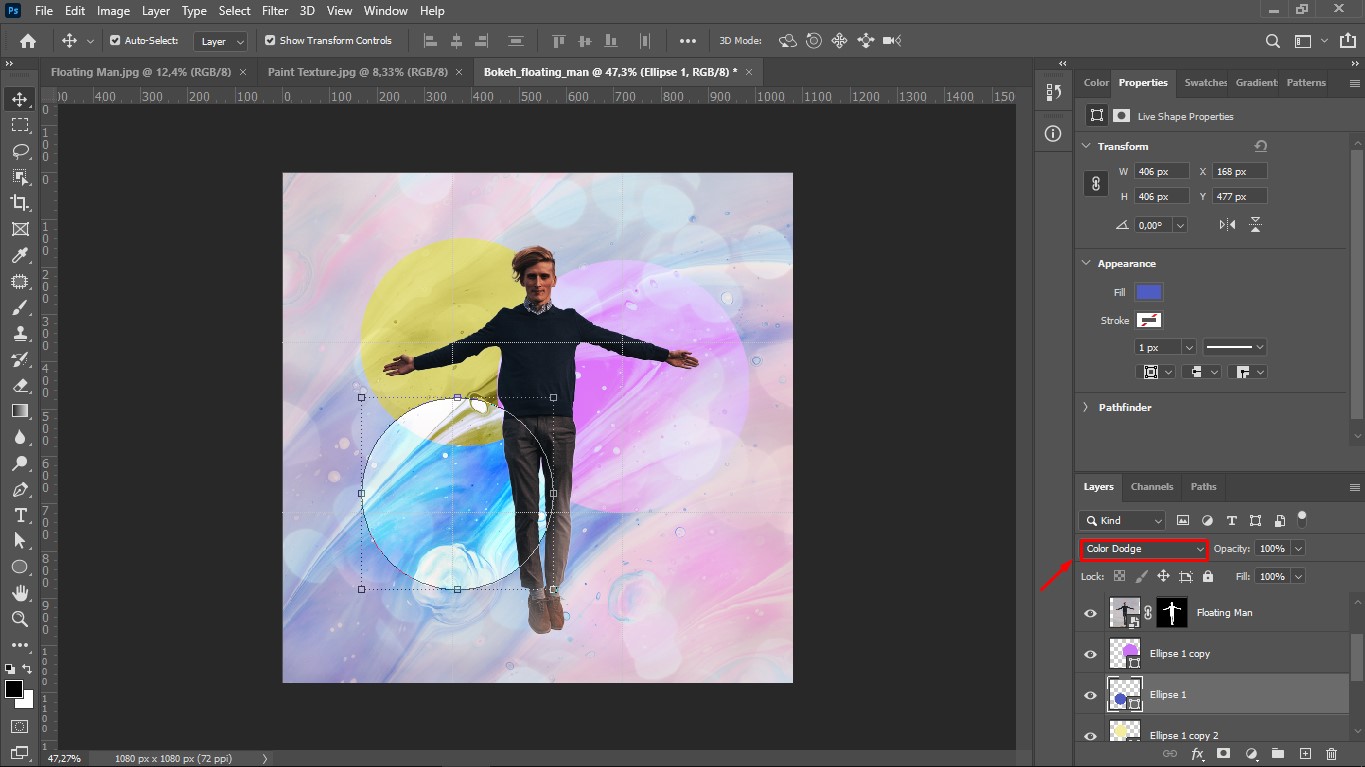Select the Rectangular Marquee tool
The width and height of the screenshot is (1365, 767).
click(20, 125)
